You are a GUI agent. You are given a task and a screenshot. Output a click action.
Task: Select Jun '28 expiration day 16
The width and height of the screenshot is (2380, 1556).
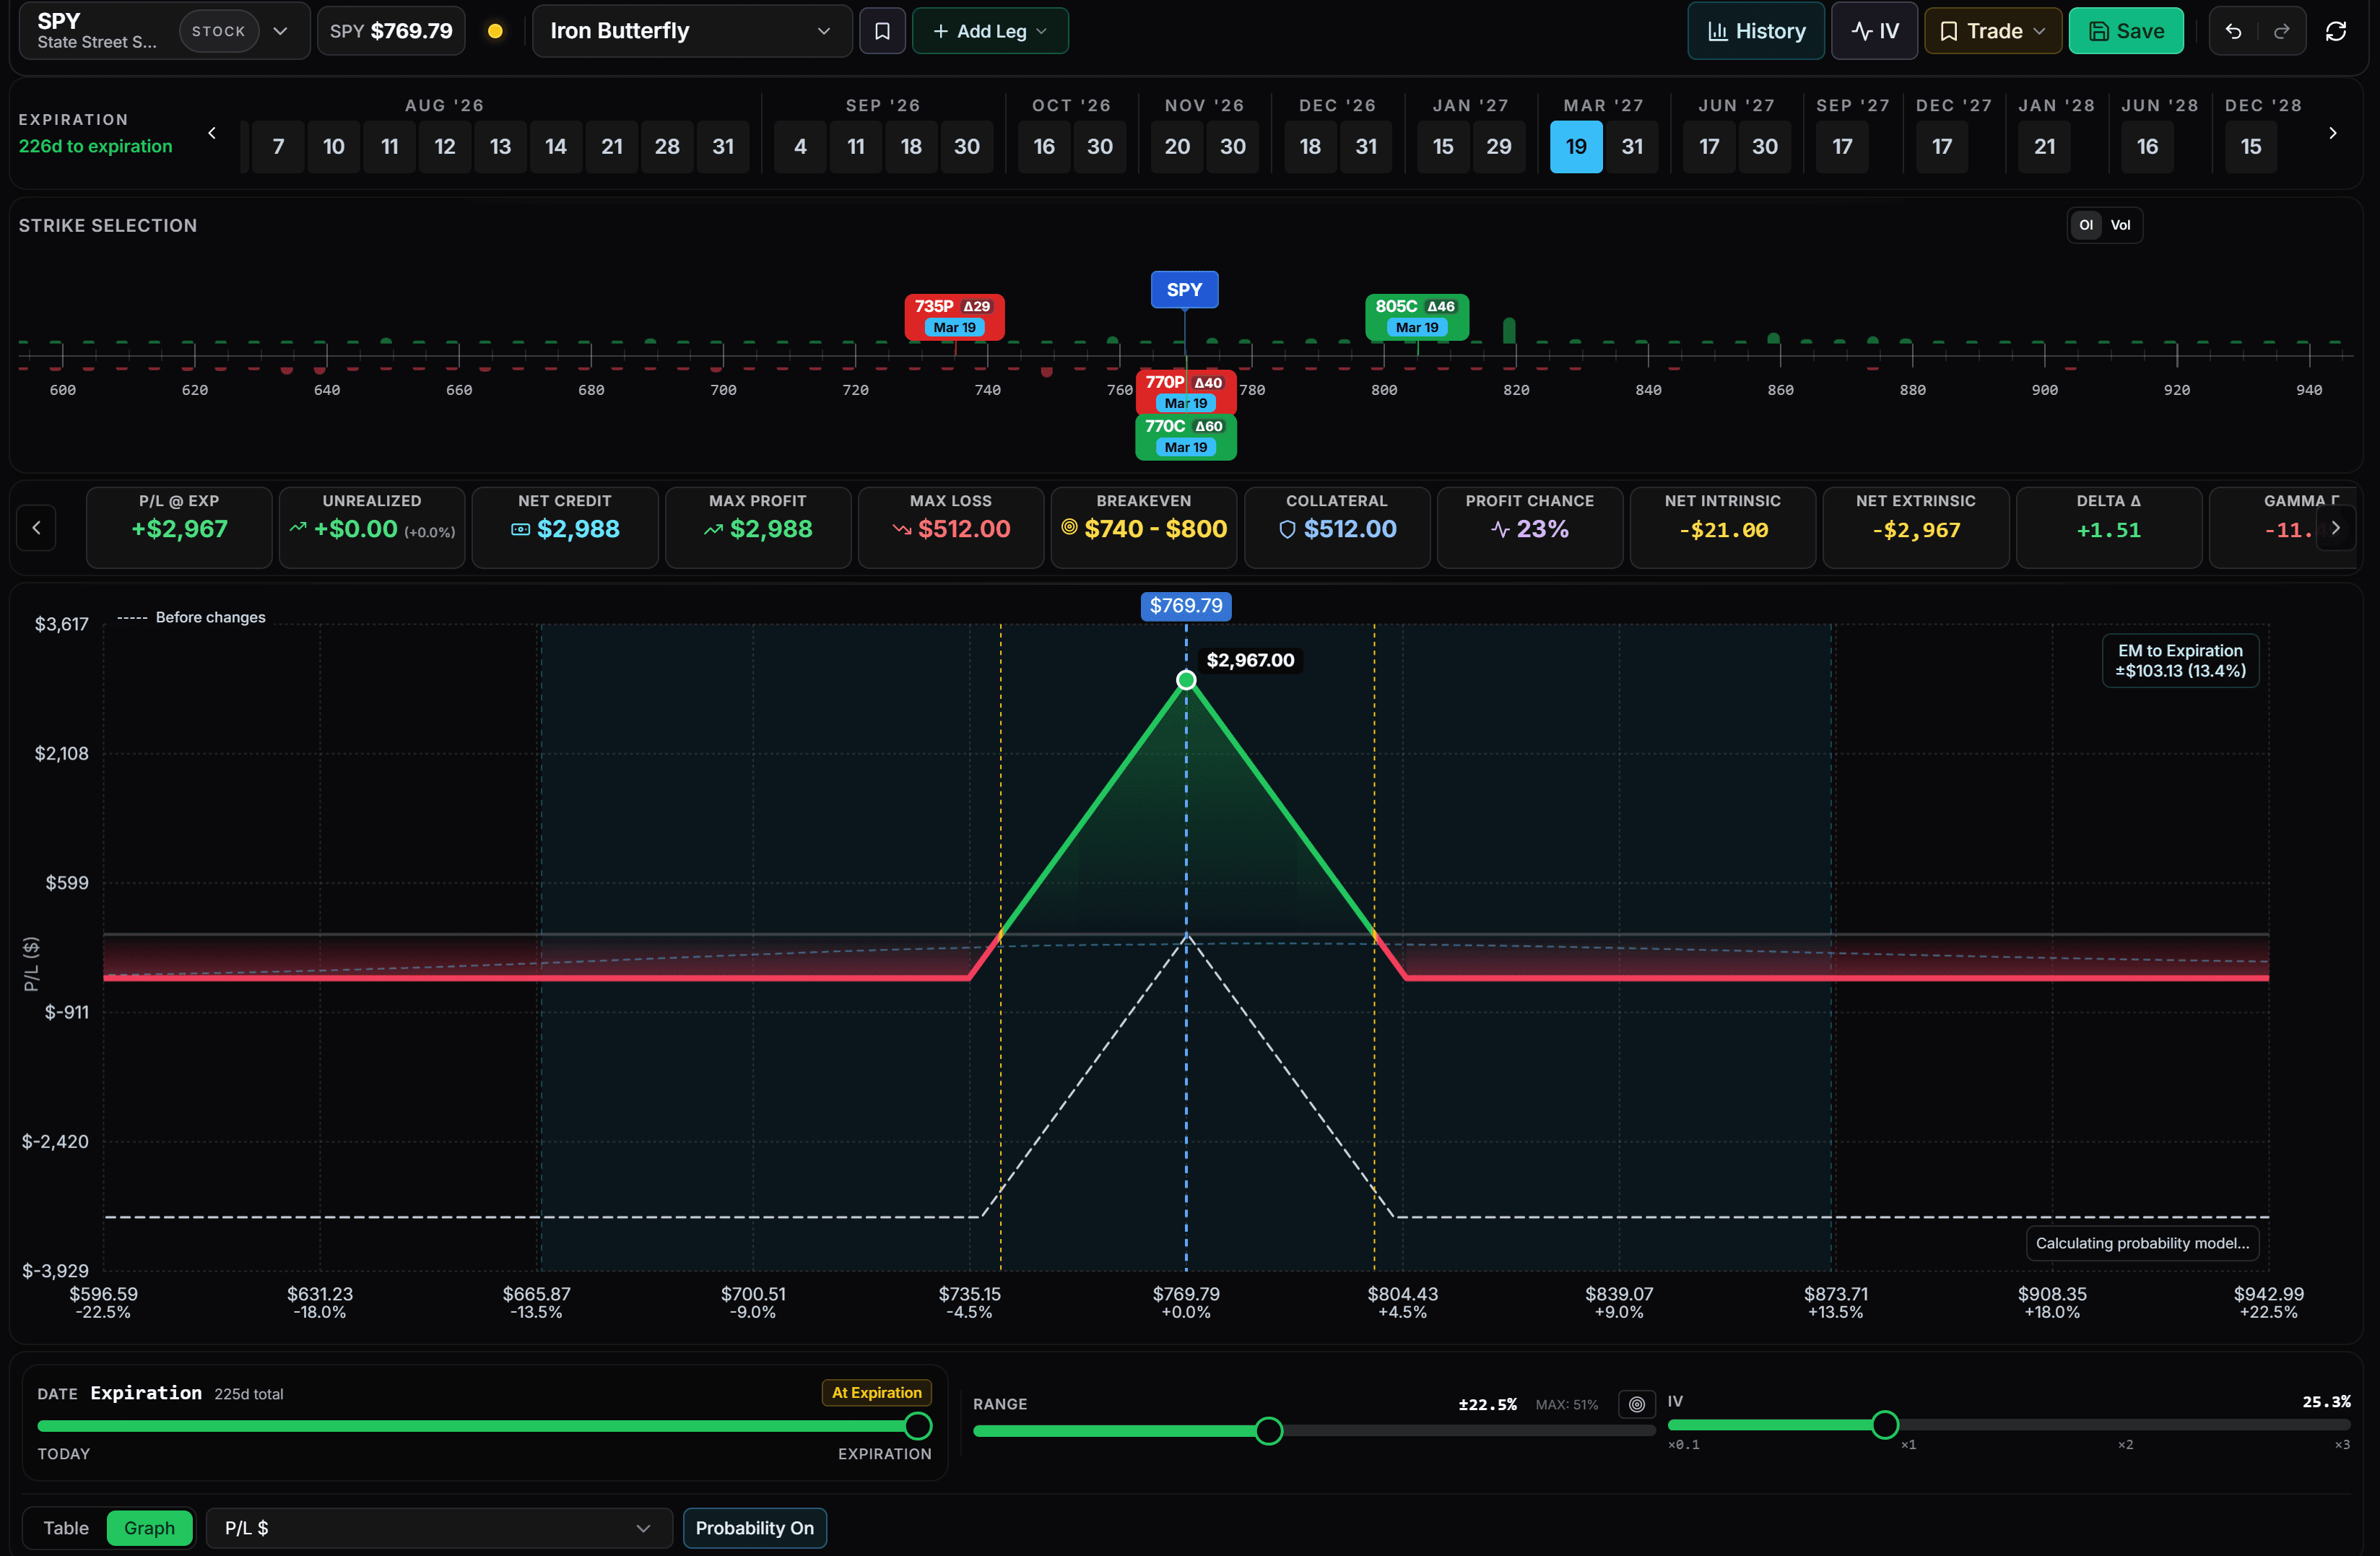tap(2147, 146)
